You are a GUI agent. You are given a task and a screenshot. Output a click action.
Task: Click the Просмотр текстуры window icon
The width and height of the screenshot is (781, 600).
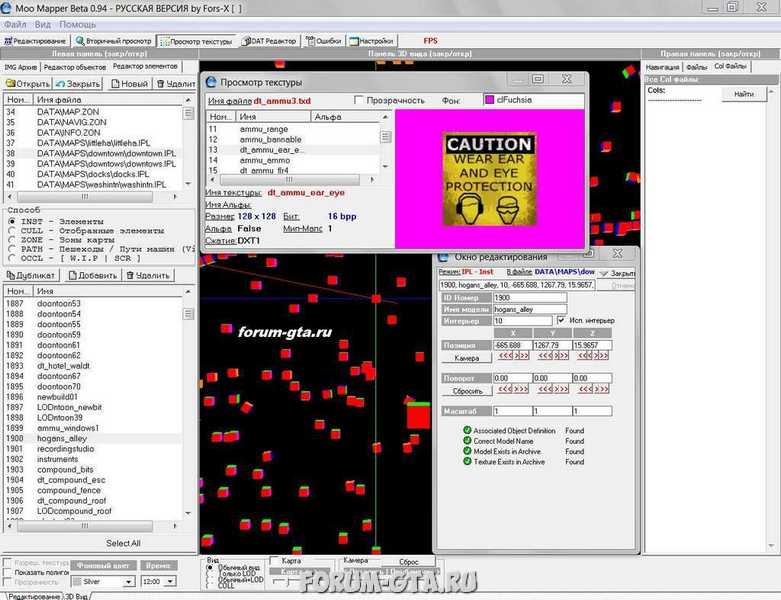click(x=212, y=82)
